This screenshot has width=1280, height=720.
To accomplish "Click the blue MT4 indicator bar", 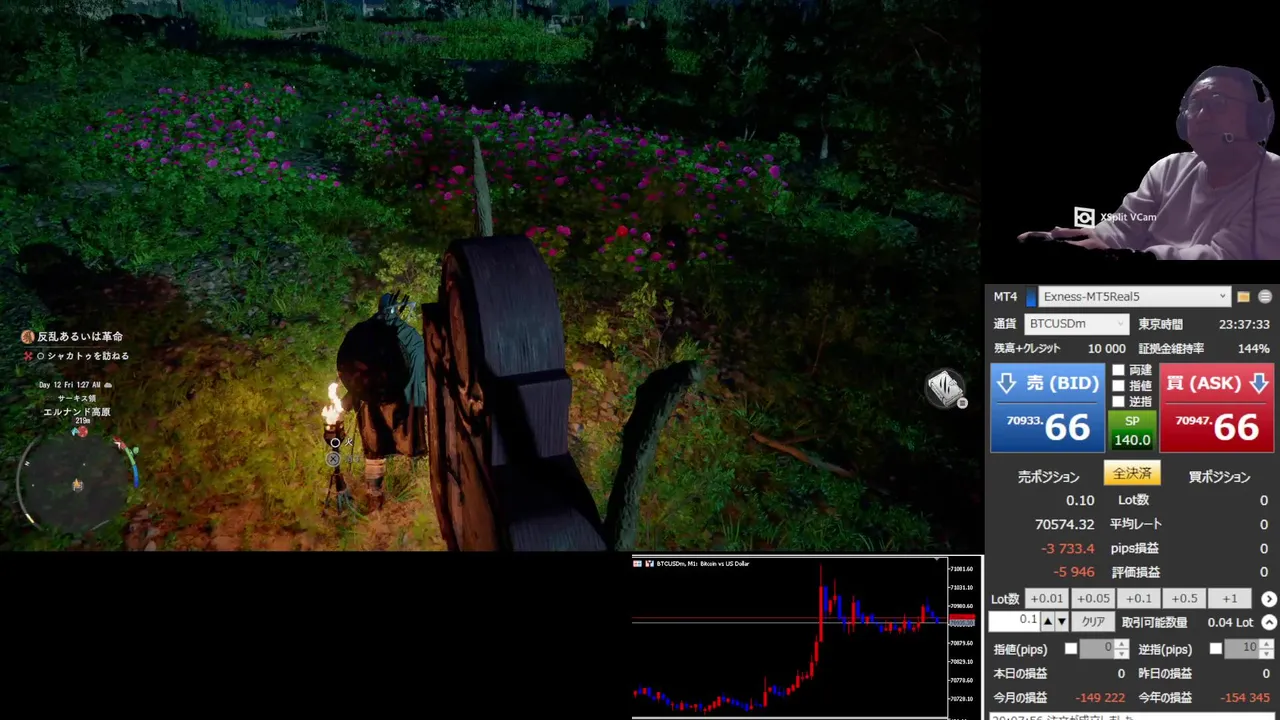I will (x=1031, y=297).
